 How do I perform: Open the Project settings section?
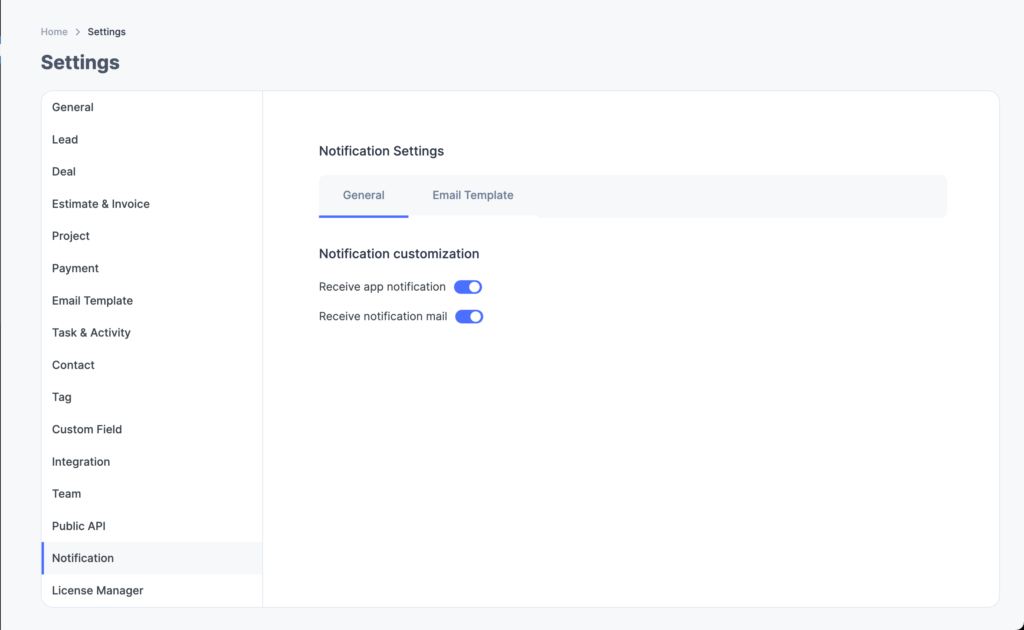click(70, 235)
